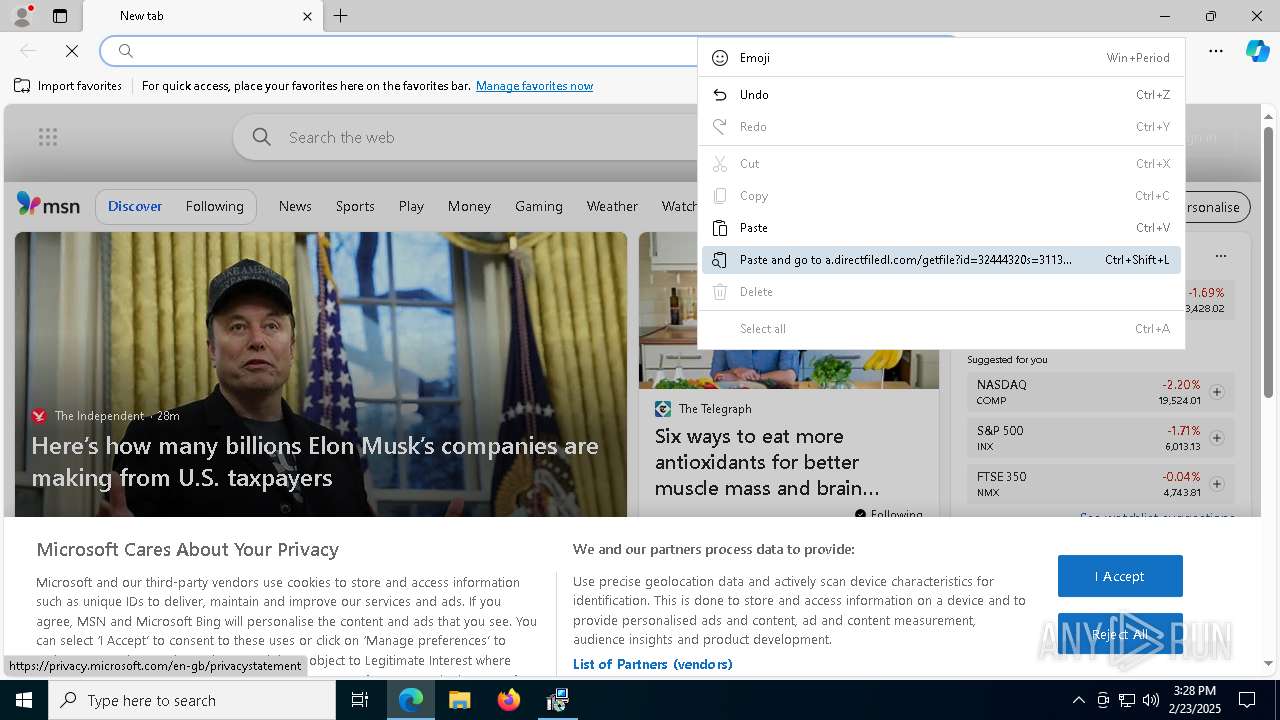Viewport: 1280px width, 720px height.
Task: Launch Firefox from the taskbar
Action: click(508, 700)
